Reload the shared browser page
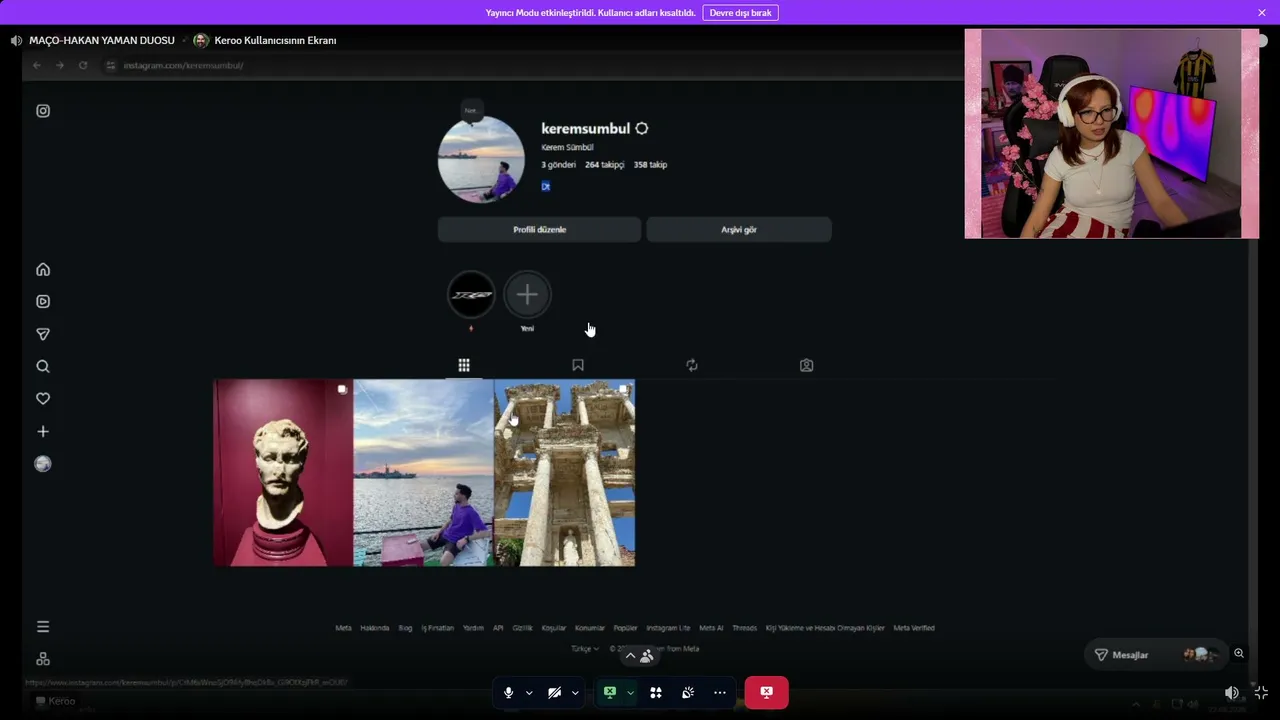Viewport: 1280px width, 720px height. point(83,65)
